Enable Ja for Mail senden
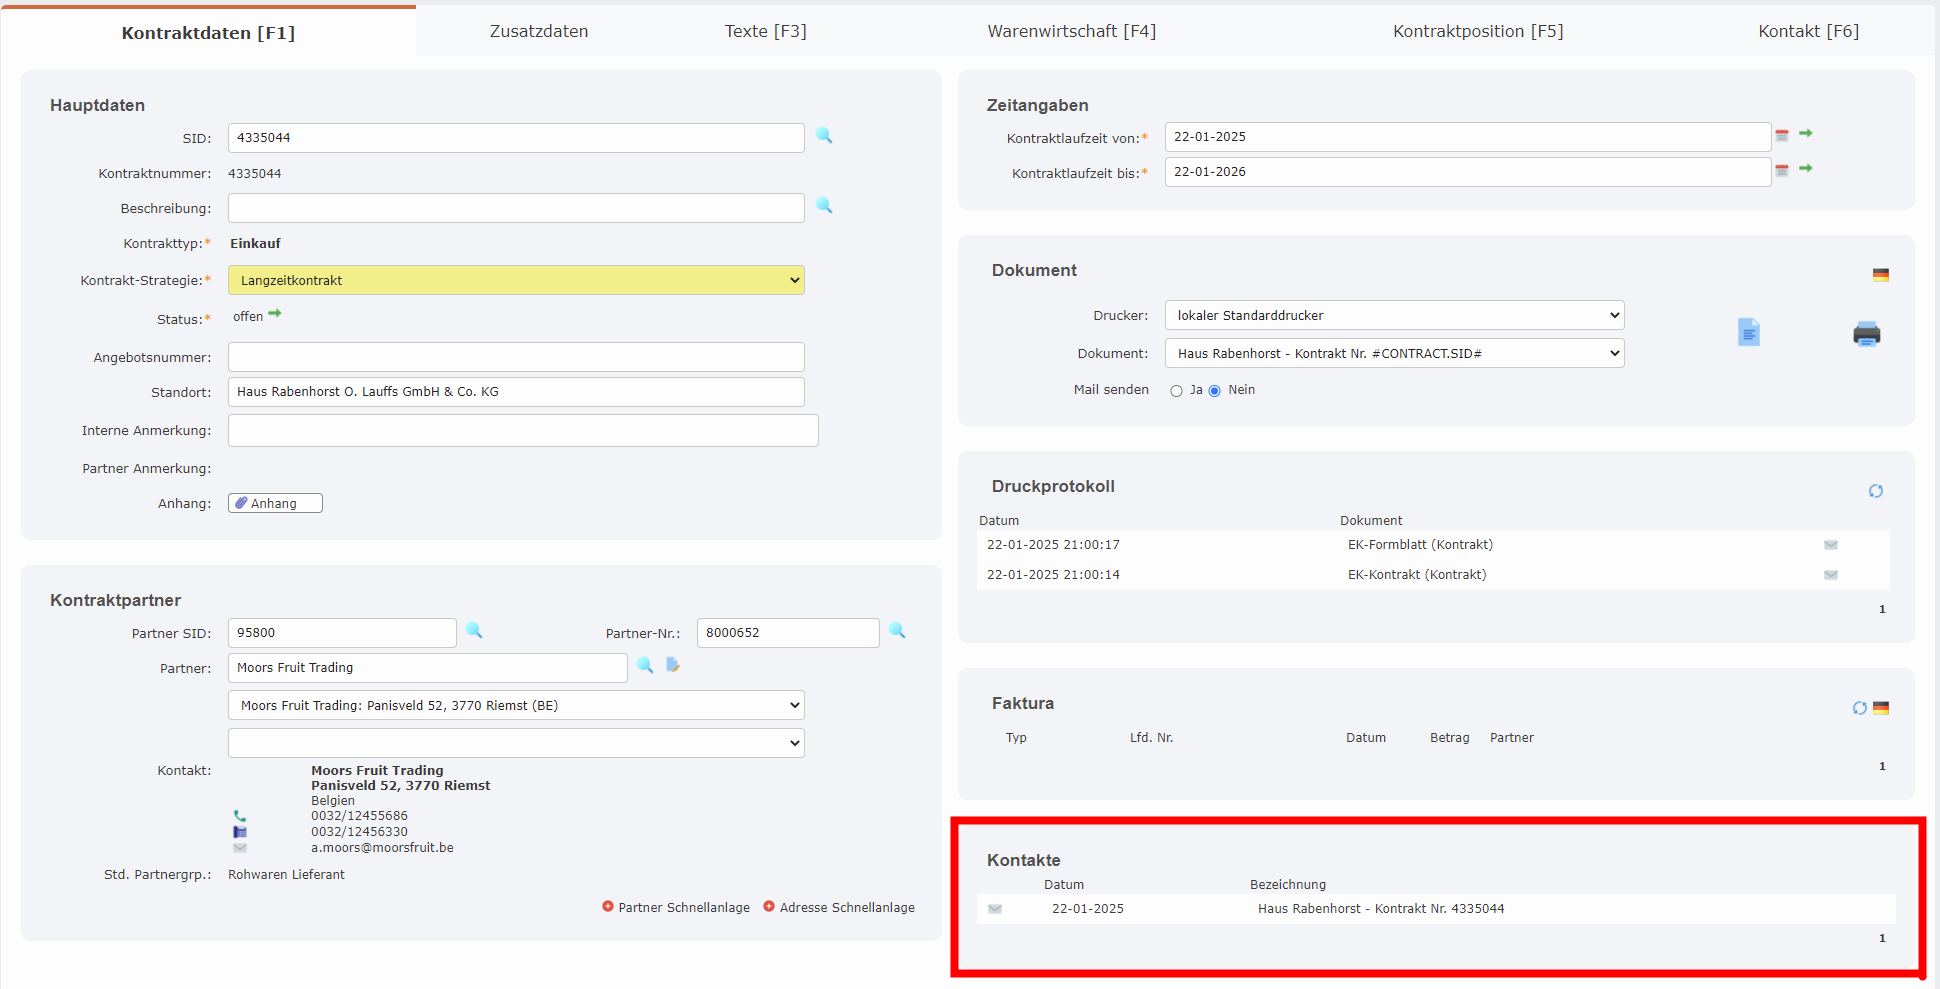 (x=1176, y=390)
